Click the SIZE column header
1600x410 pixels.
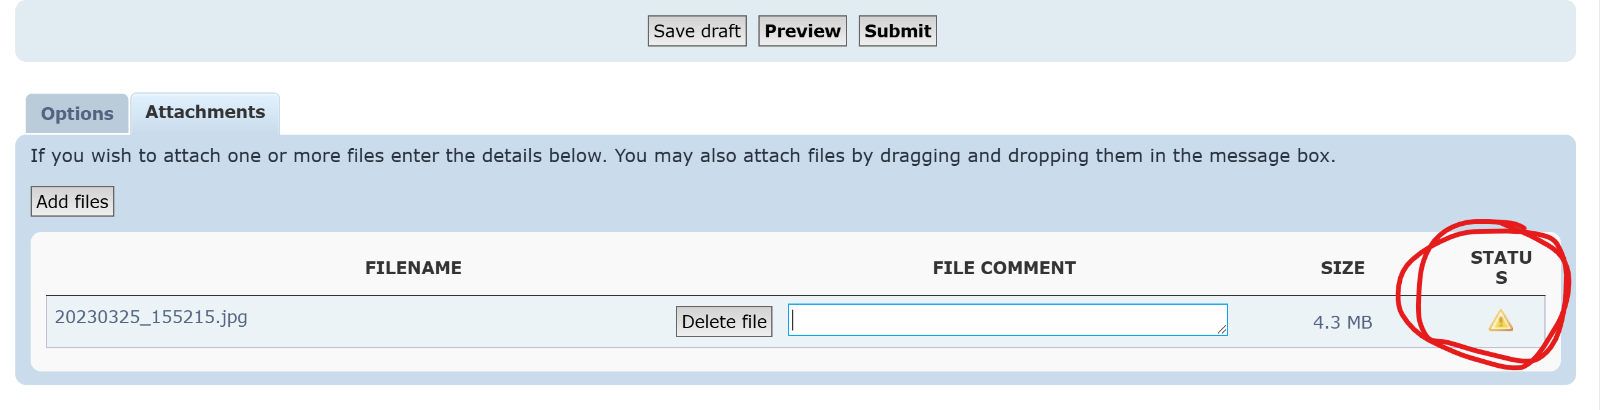coord(1342,268)
